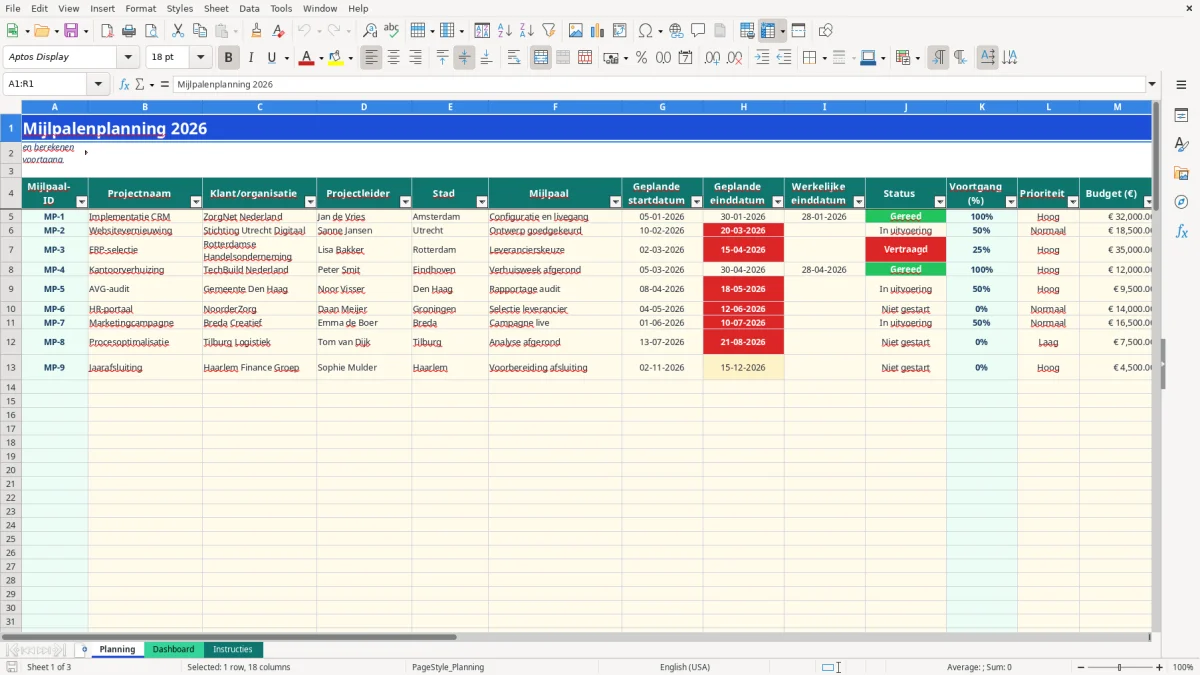Toggle Wrap Text
This screenshot has height=675, width=1200.
(x=514, y=58)
